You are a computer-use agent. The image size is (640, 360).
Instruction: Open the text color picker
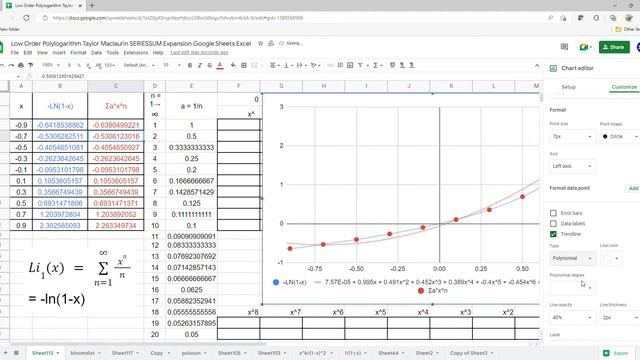(x=220, y=65)
